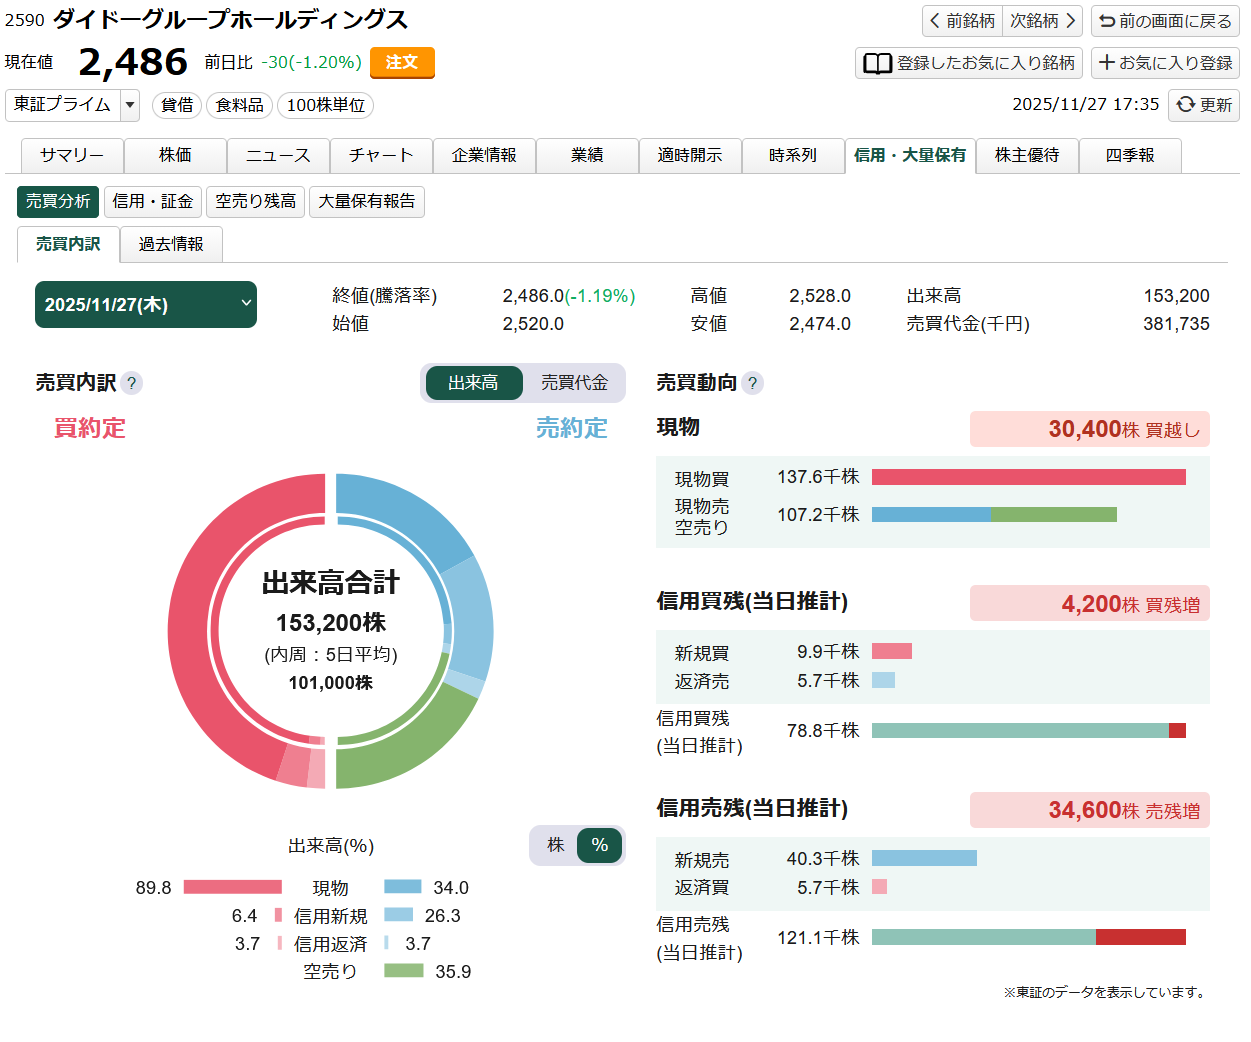Click the help icon beside 売買動向
This screenshot has width=1251, height=1042.
click(752, 383)
